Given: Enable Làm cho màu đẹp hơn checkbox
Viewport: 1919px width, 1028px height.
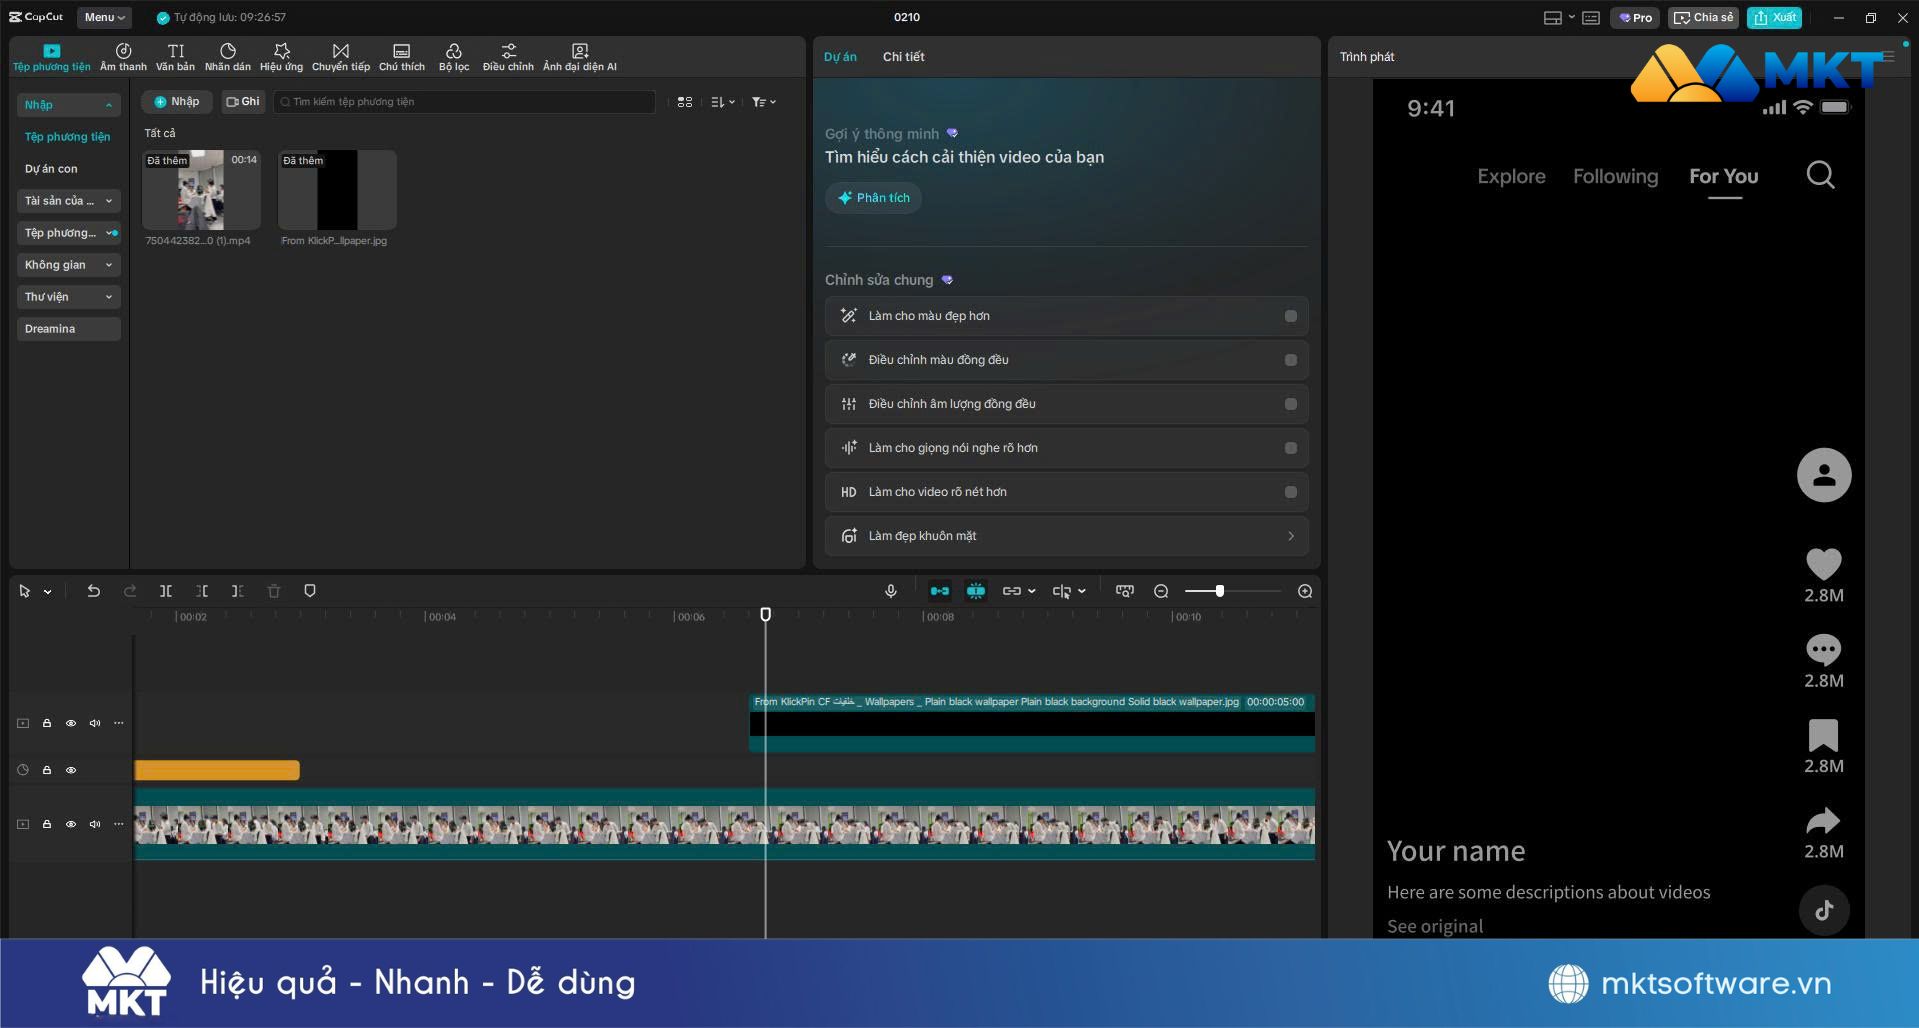Looking at the screenshot, I should point(1290,316).
